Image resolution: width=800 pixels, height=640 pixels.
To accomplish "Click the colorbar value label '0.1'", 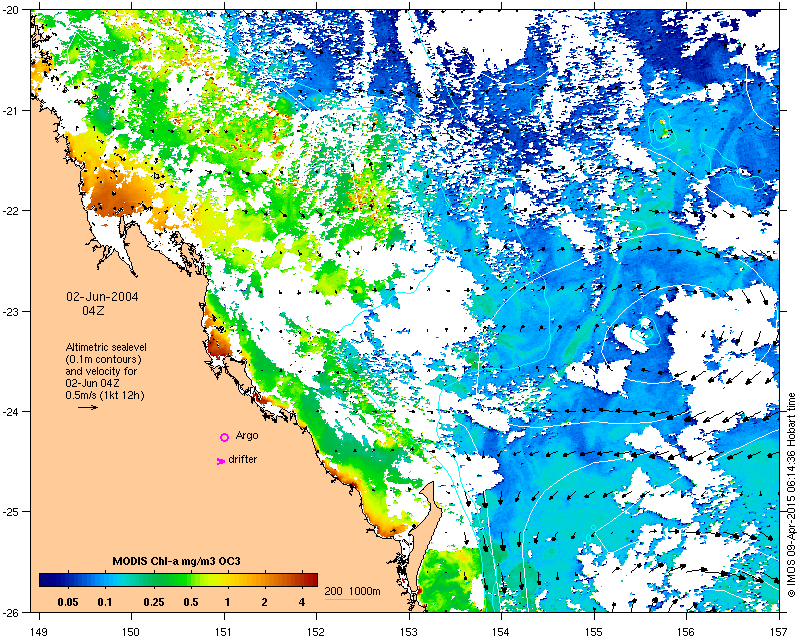I will pos(105,602).
